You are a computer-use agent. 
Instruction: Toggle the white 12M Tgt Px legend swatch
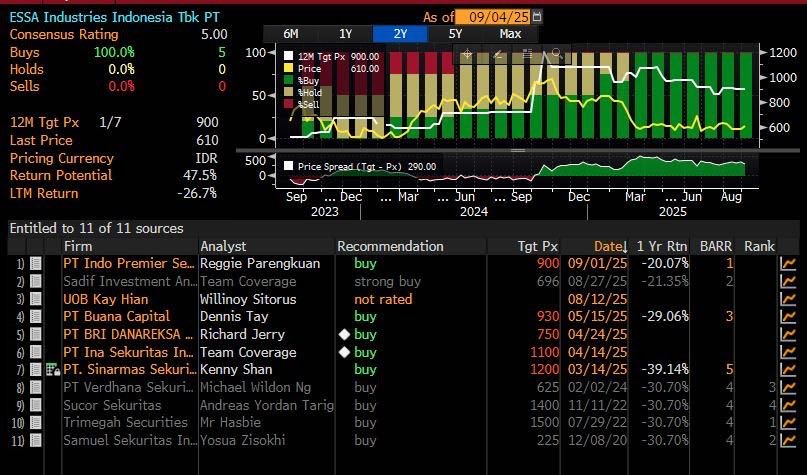pos(288,56)
